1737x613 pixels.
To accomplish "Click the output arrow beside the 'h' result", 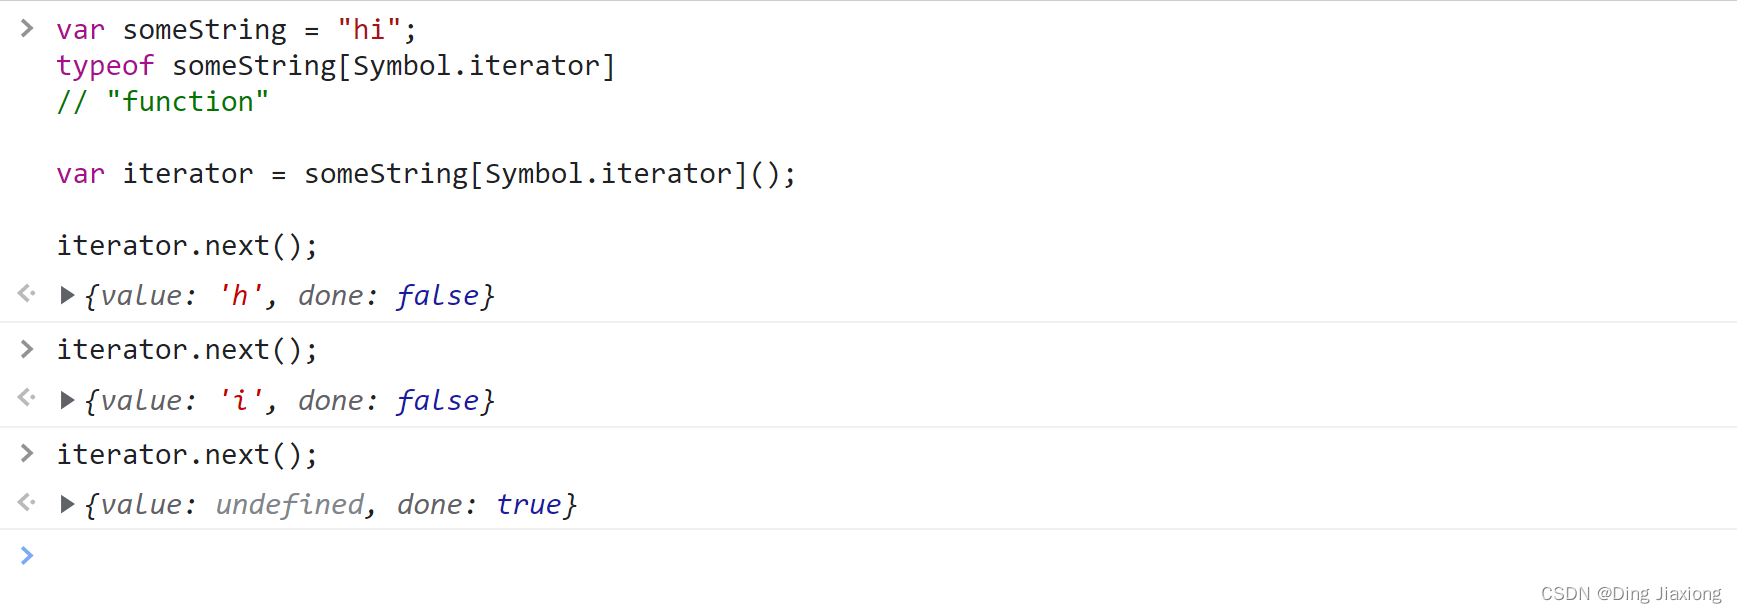I will pyautogui.click(x=27, y=294).
